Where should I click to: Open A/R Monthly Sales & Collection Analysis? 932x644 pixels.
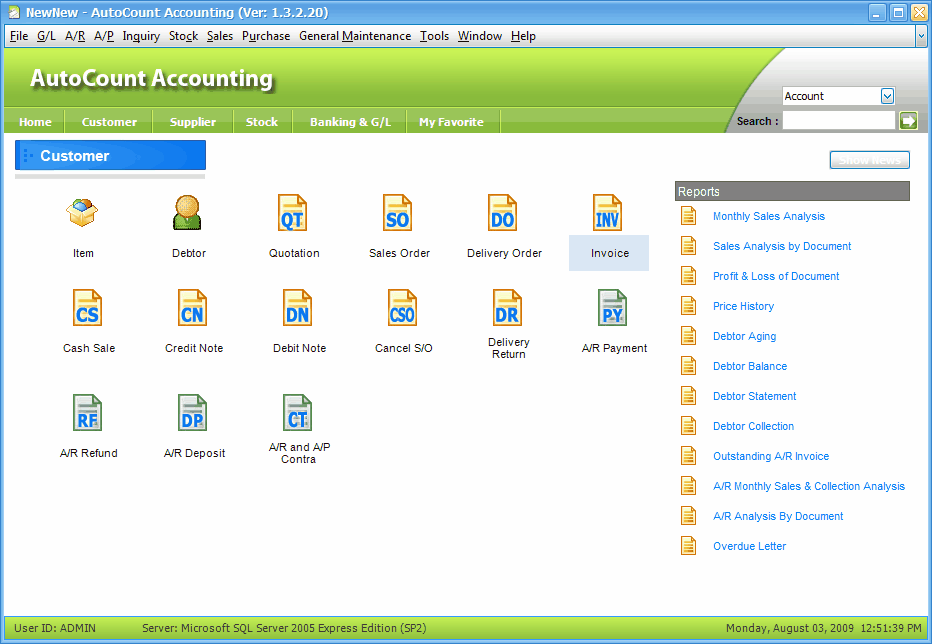(x=808, y=486)
